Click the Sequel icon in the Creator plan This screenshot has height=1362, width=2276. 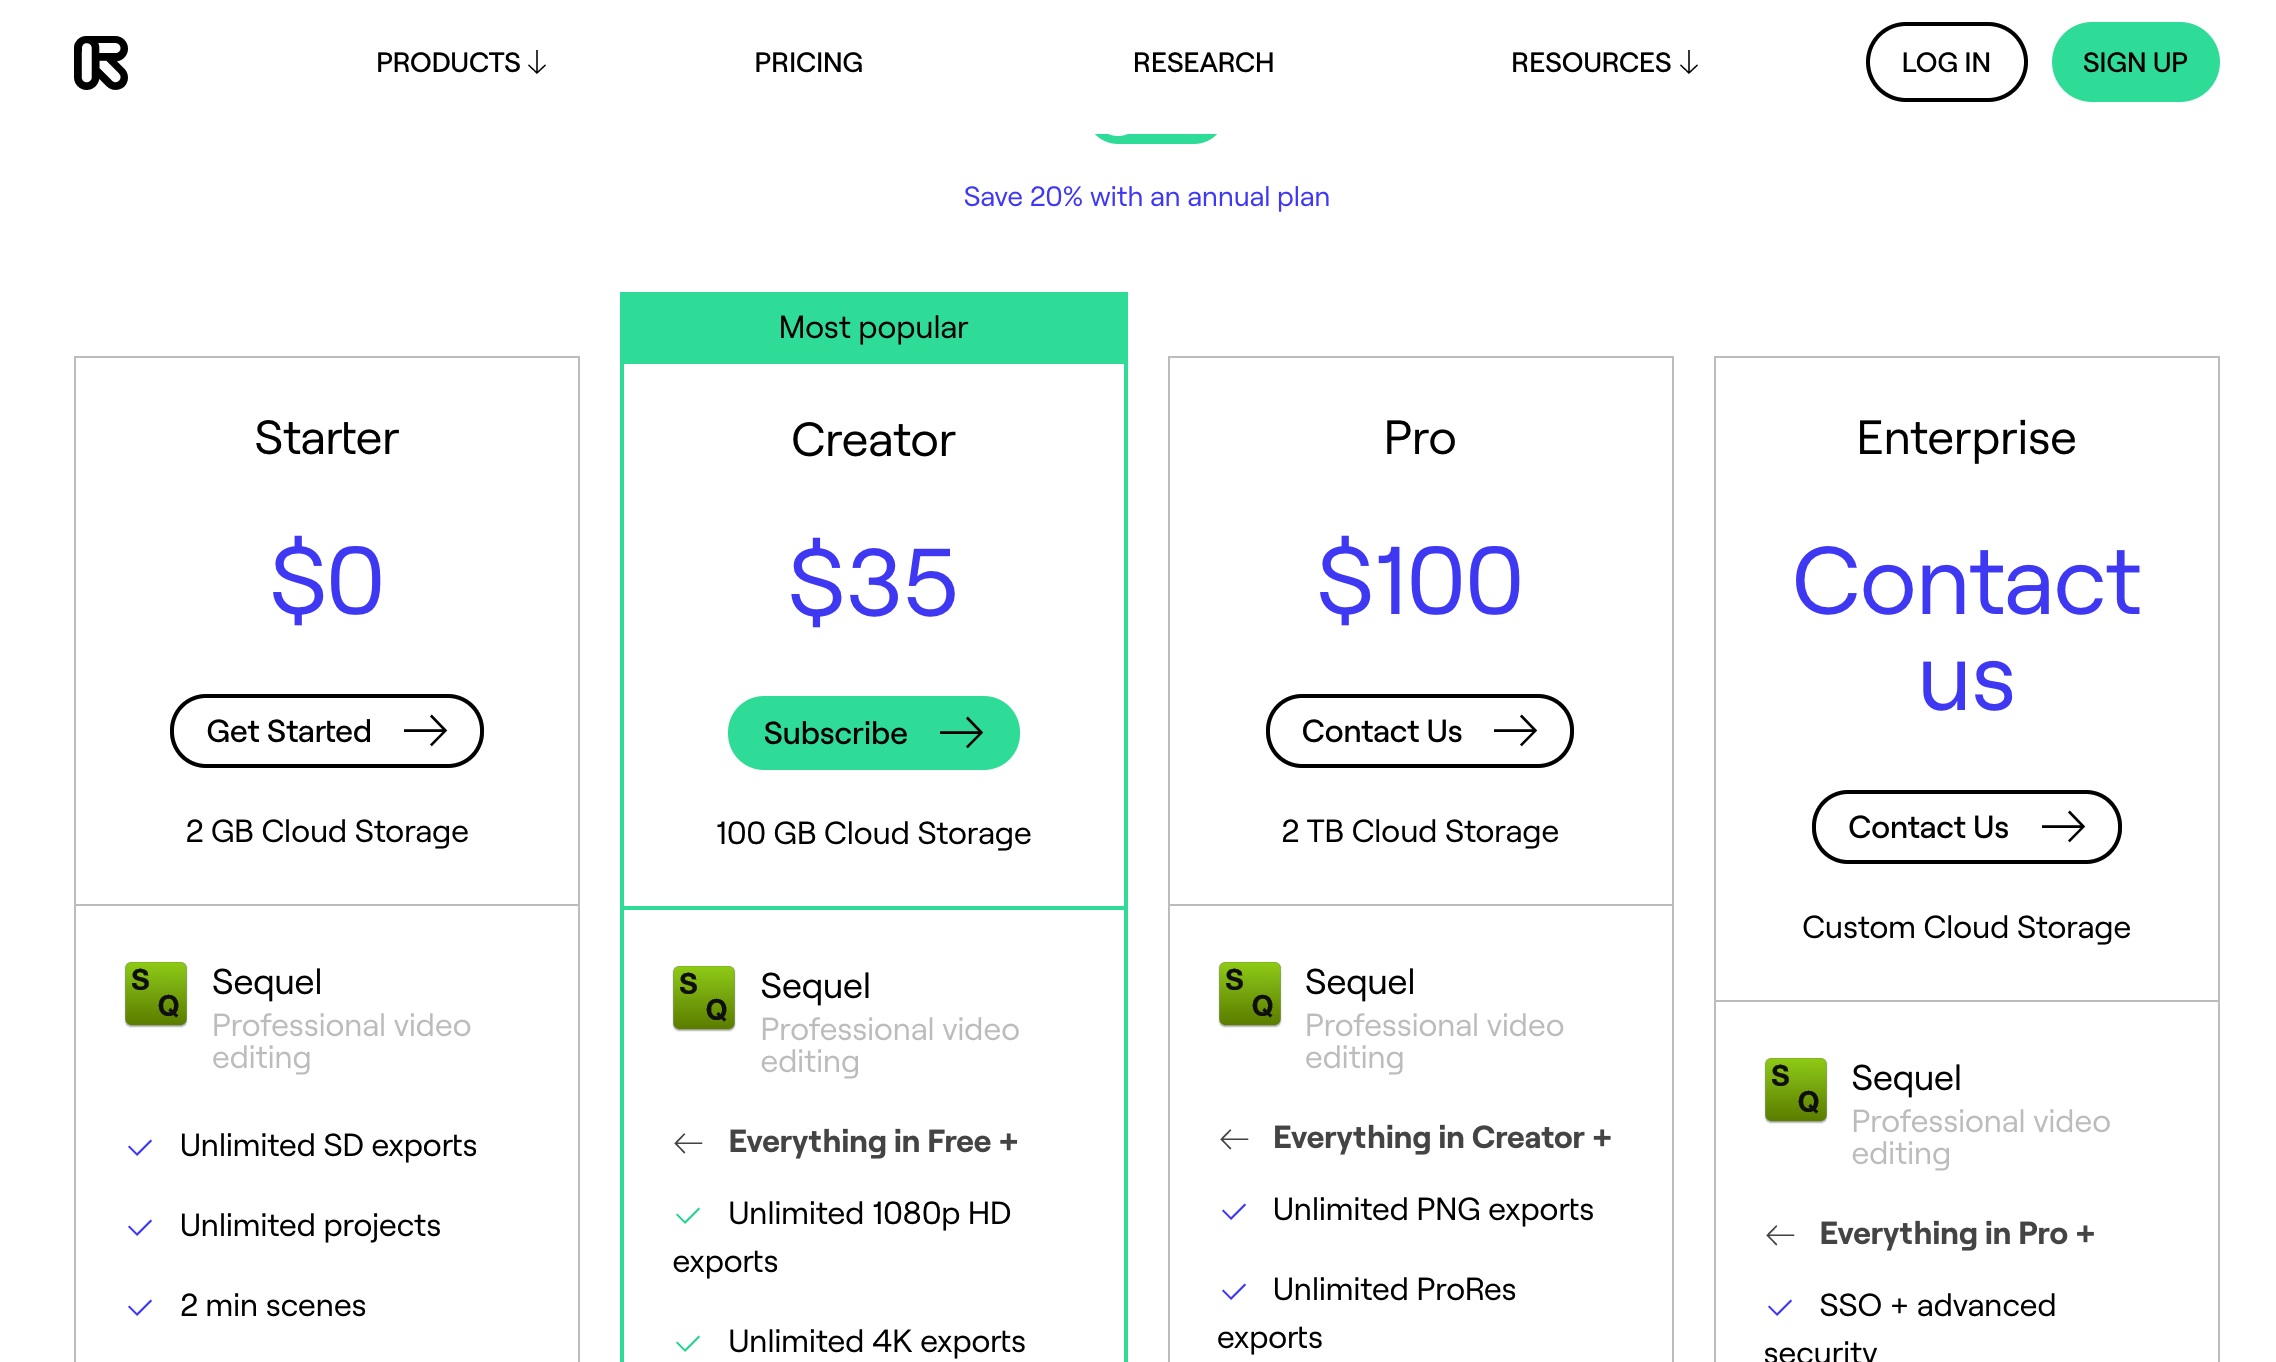[x=704, y=998]
